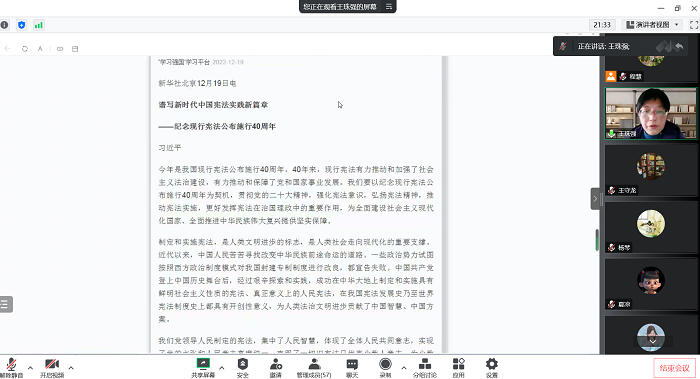Expand video options arrow beside 开启视频
The image size is (700, 379).
click(x=71, y=368)
